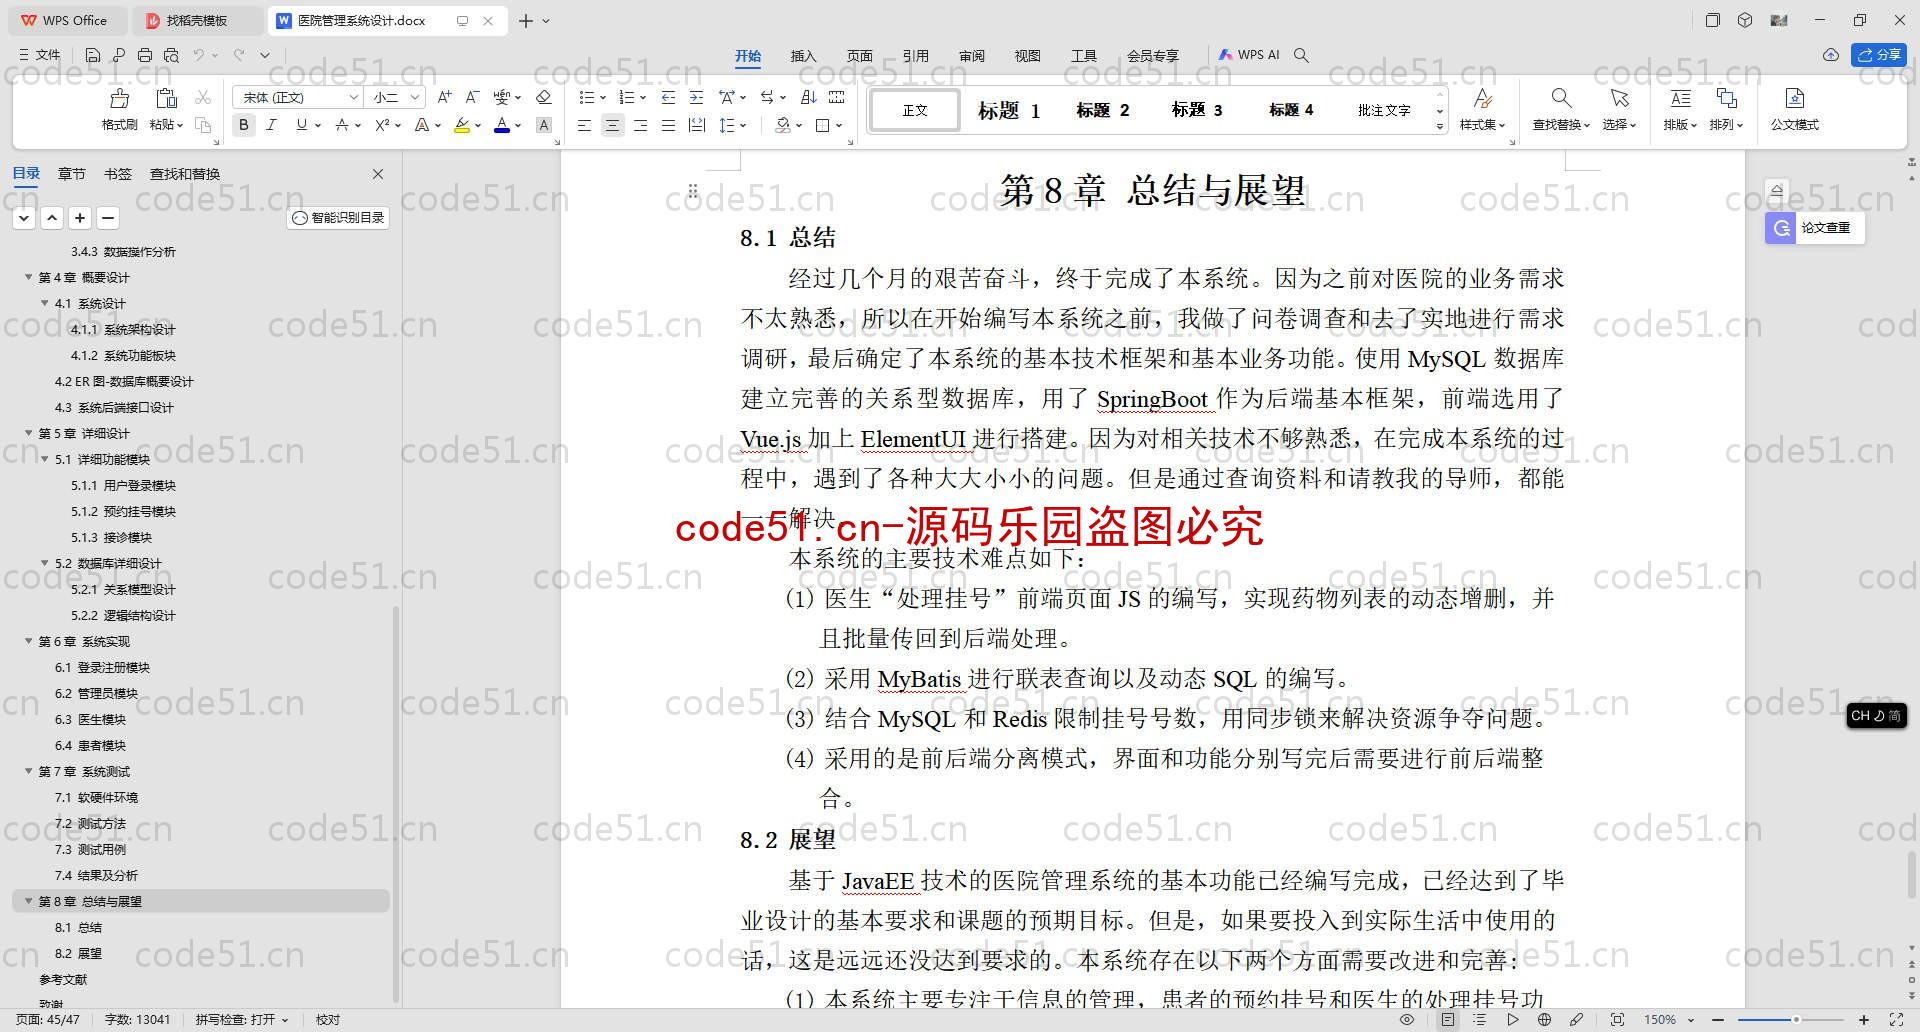The width and height of the screenshot is (1920, 1032).
Task: Click the outline view icon in status bar
Action: coord(1479,1019)
